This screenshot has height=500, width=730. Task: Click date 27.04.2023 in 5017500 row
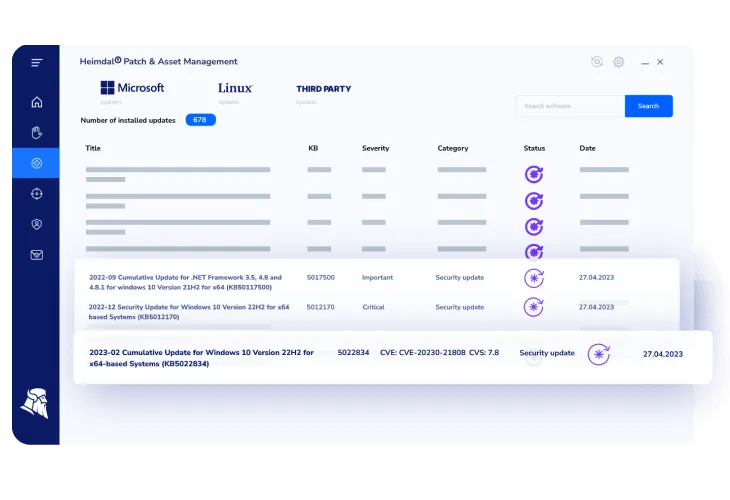click(x=596, y=277)
